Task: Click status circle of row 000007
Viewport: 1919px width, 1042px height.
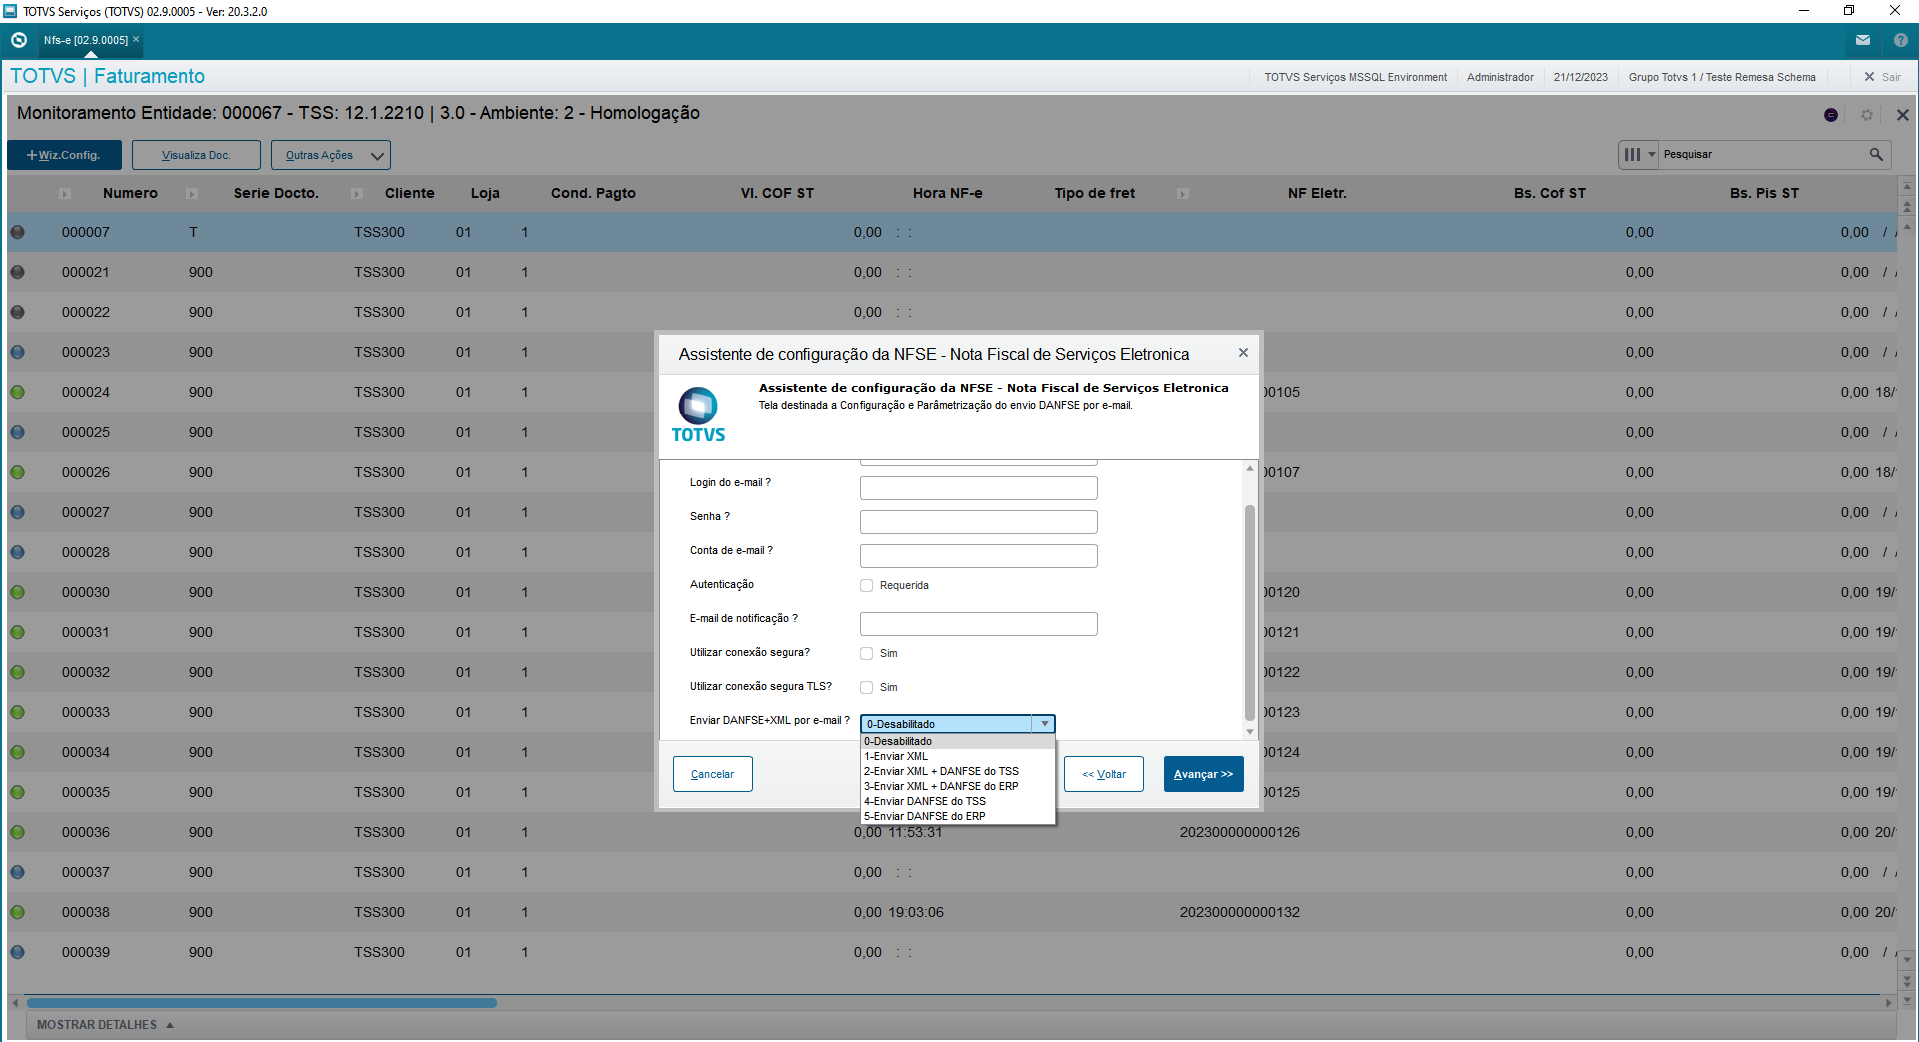Action: (x=17, y=232)
